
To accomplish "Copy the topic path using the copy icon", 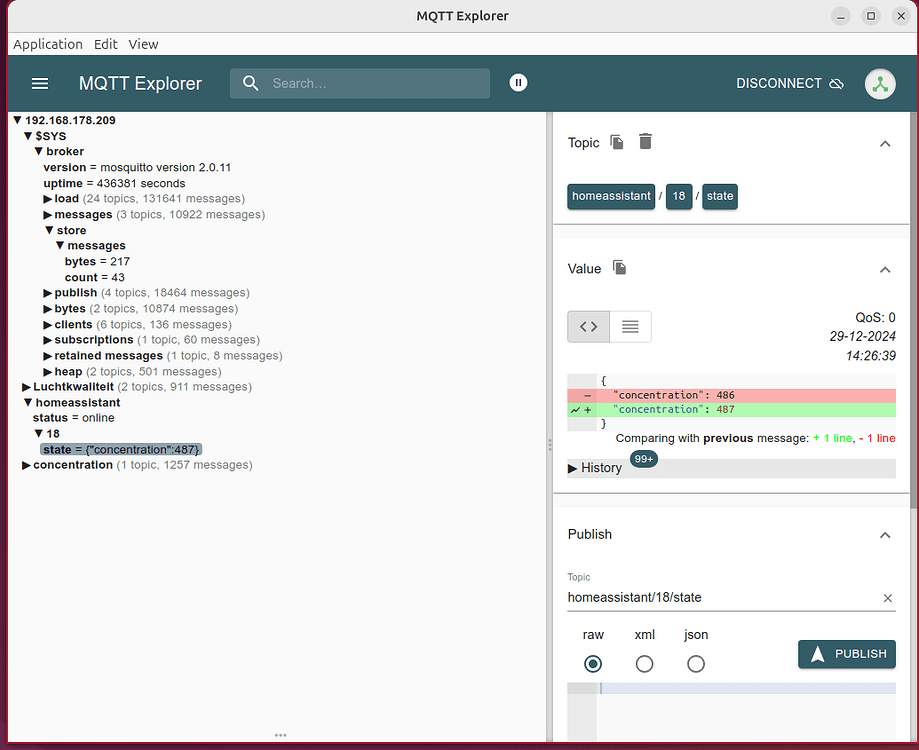I will tap(616, 142).
